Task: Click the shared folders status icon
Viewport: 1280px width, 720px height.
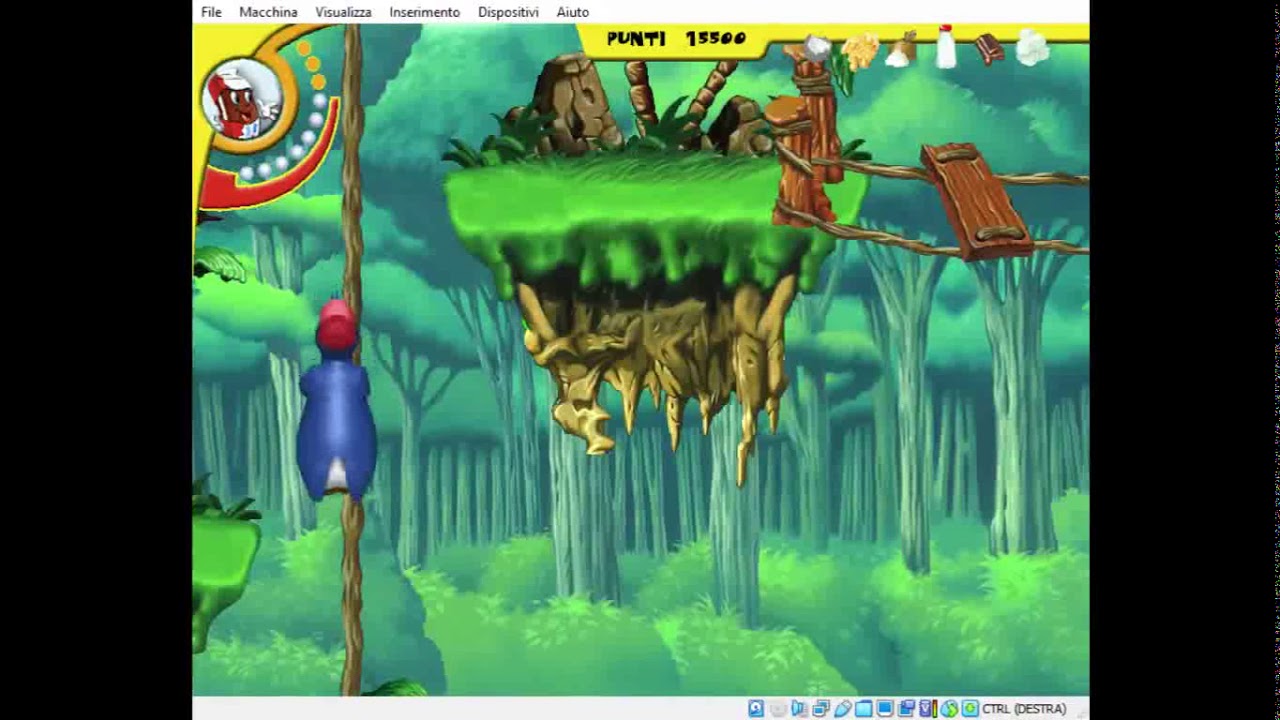Action: pos(863,709)
